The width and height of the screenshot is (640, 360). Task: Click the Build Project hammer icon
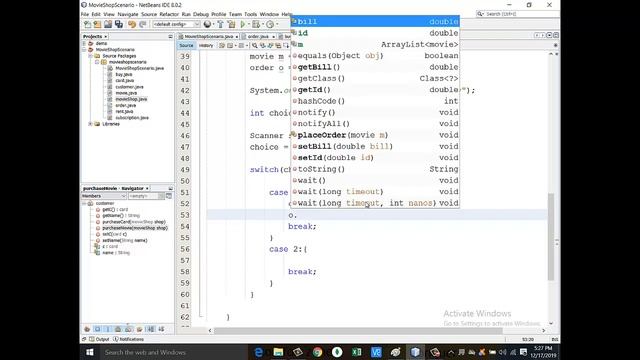coord(220,24)
